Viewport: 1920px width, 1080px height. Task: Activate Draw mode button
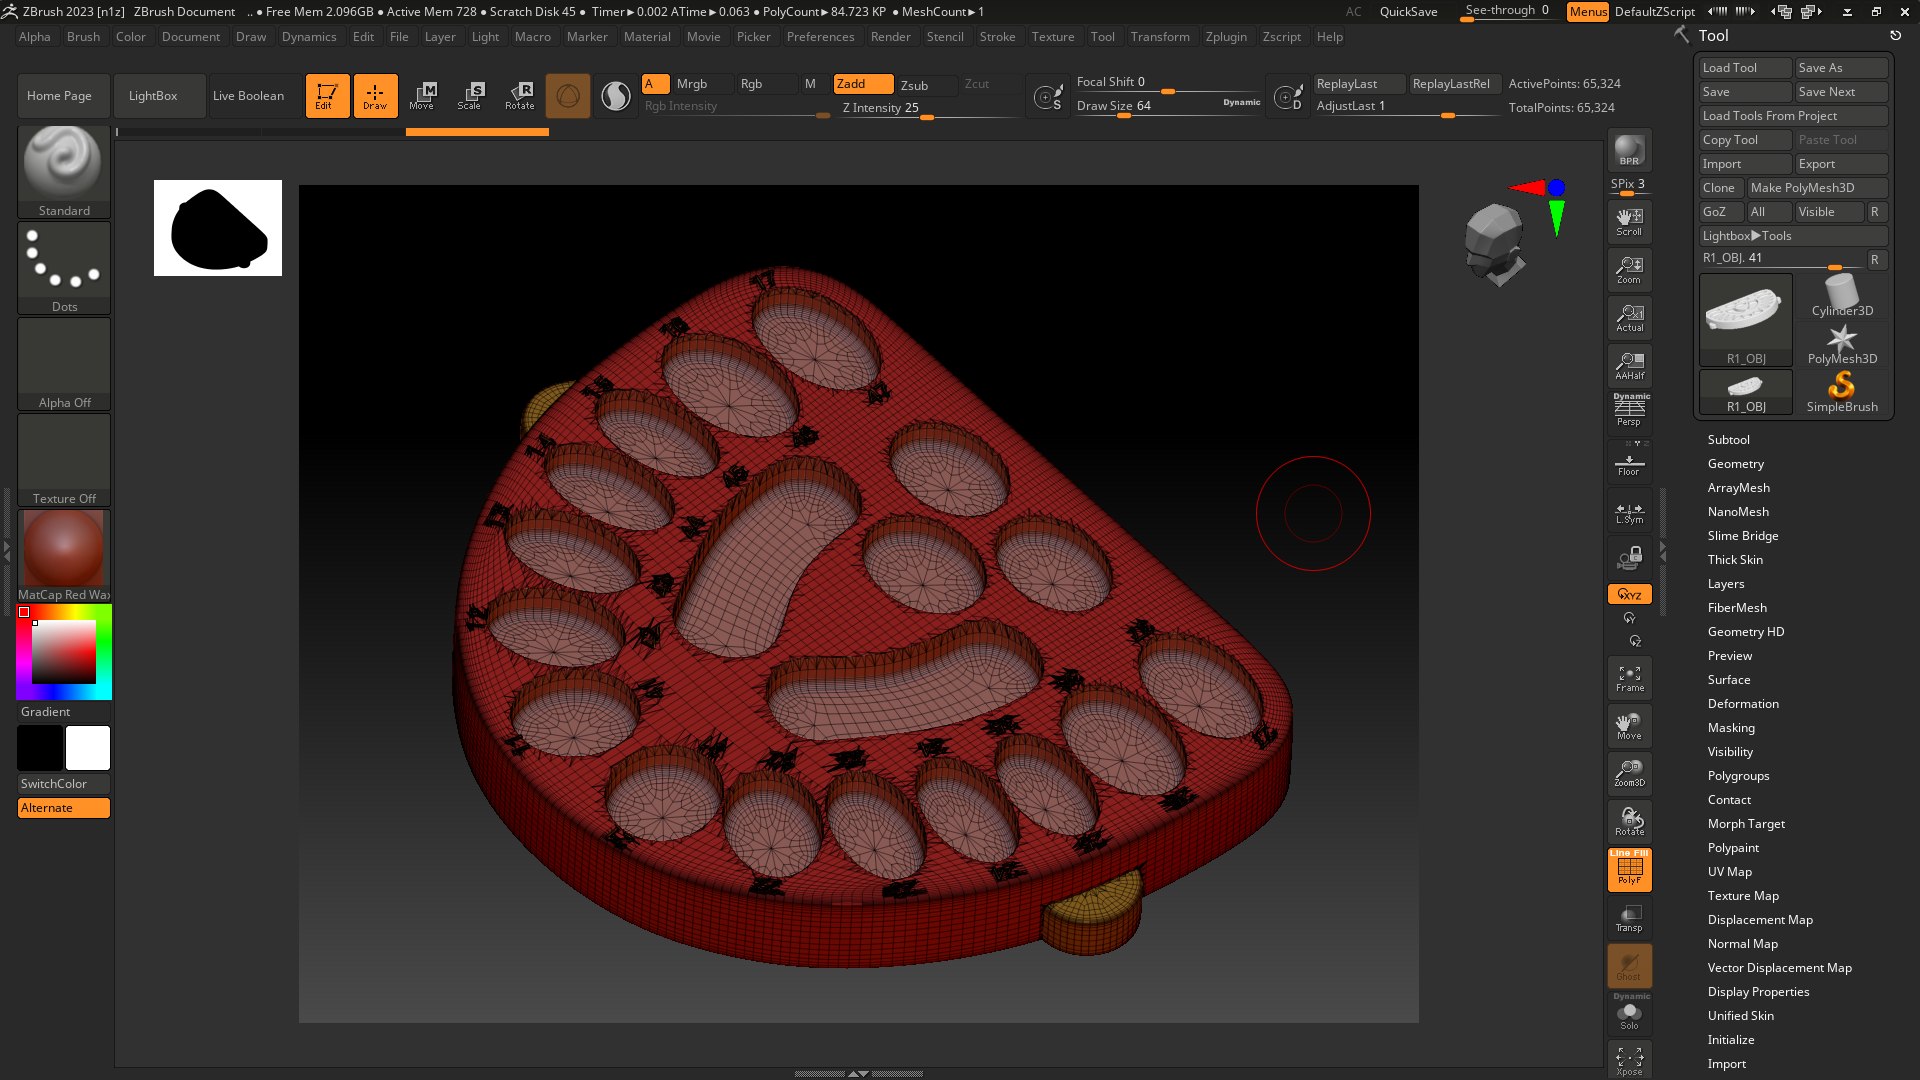coord(375,96)
